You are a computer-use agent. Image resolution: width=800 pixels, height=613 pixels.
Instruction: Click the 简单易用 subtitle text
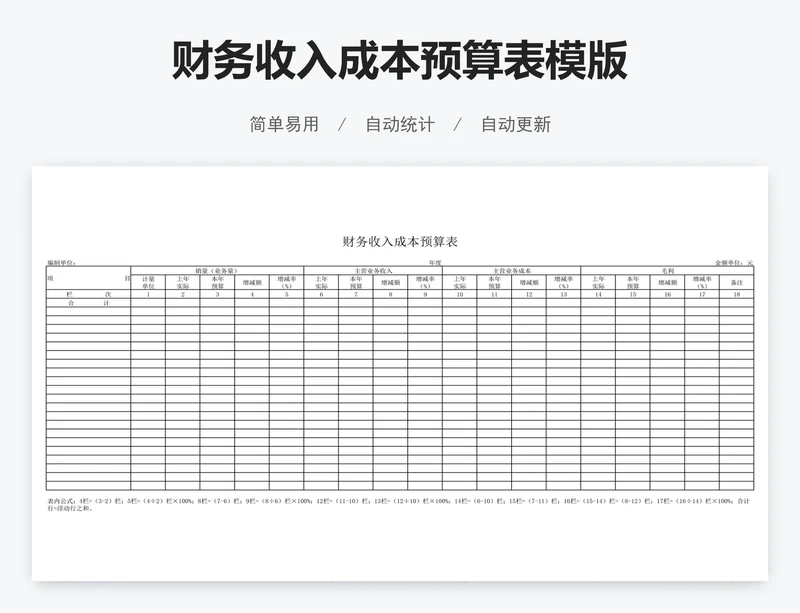tap(284, 125)
